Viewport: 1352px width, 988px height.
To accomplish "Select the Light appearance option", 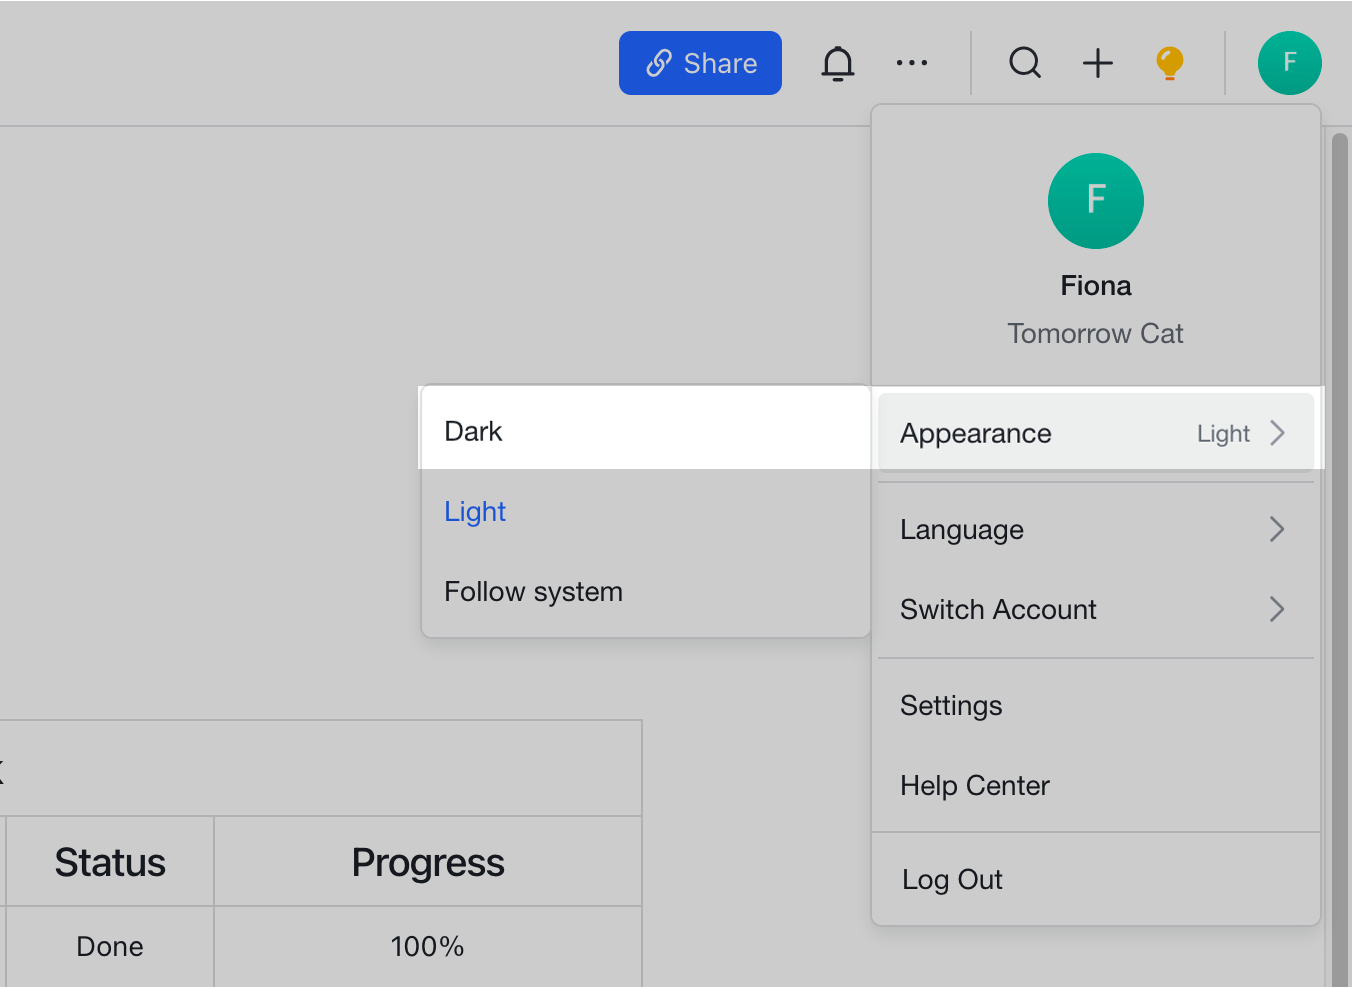I will point(475,511).
